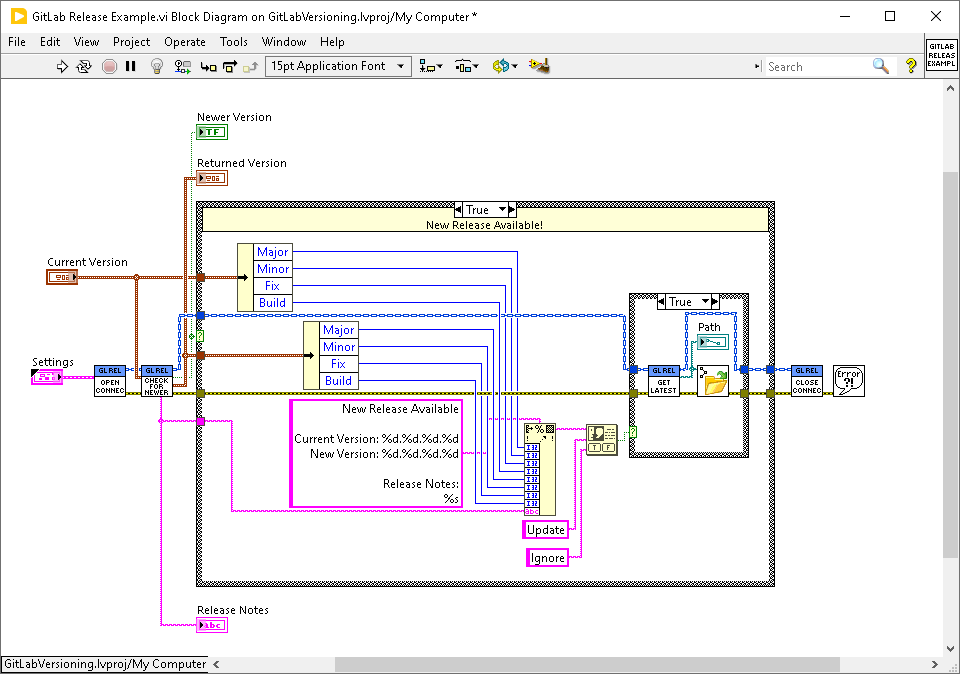Select the Returned Version cluster indicator
960x674 pixels.
pyautogui.click(x=212, y=178)
